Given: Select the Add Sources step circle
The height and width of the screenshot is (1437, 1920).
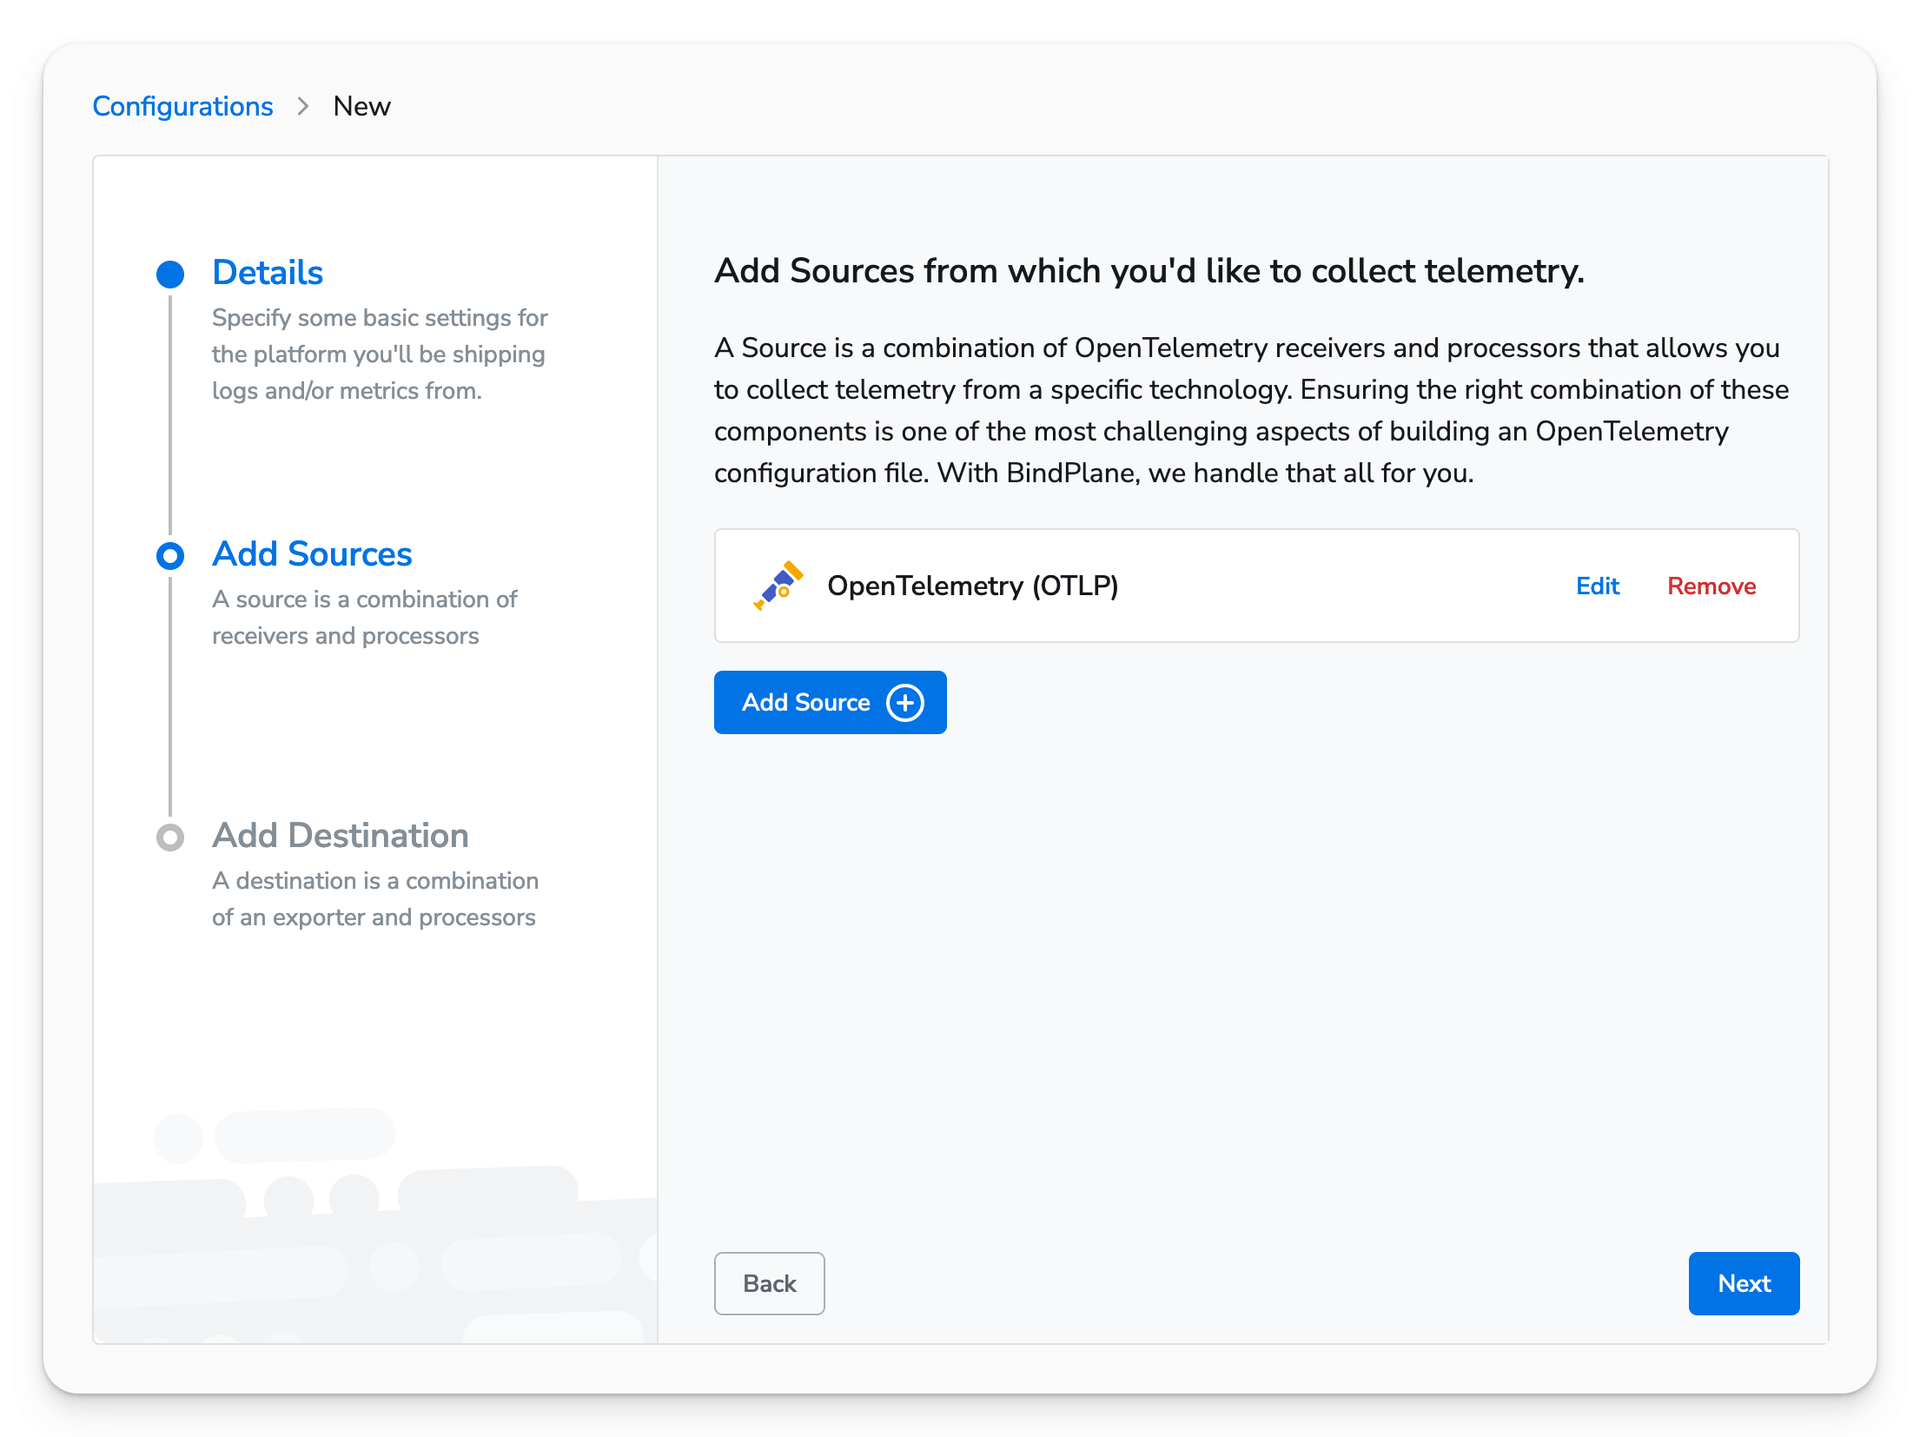Looking at the screenshot, I should coord(170,556).
